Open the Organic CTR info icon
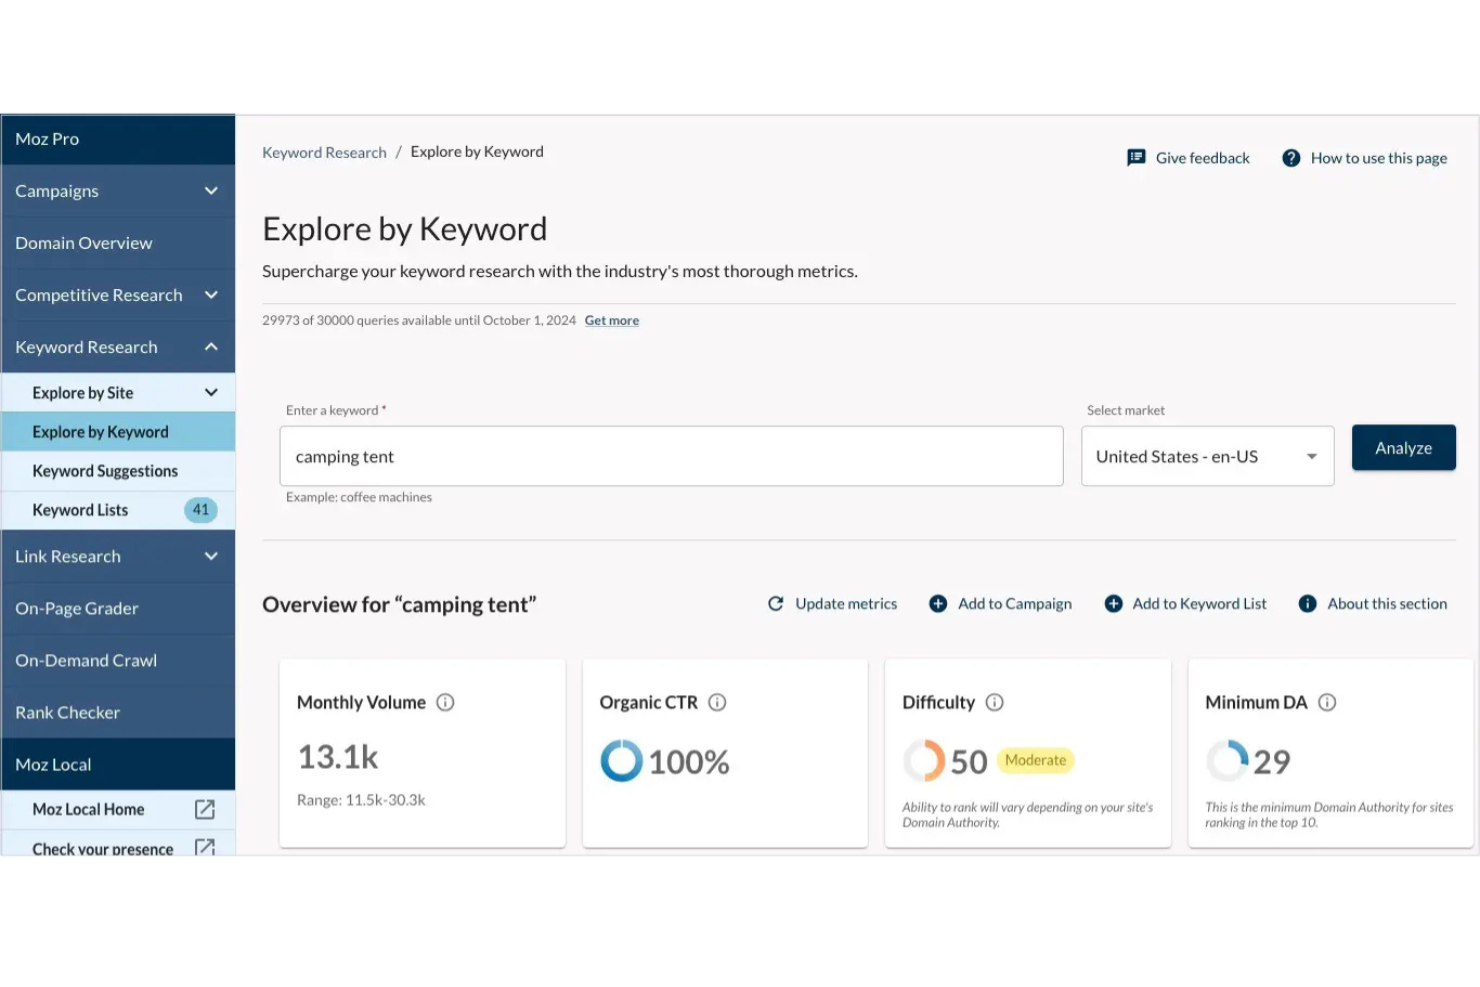 coord(717,703)
